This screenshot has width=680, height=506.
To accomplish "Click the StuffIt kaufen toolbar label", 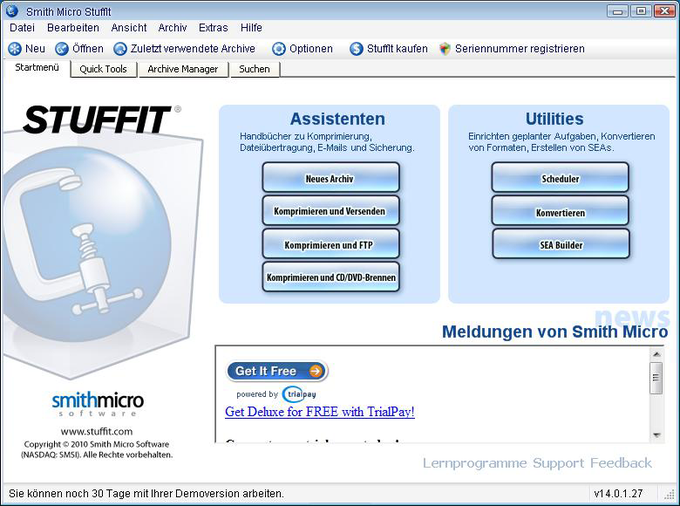I will [x=397, y=49].
